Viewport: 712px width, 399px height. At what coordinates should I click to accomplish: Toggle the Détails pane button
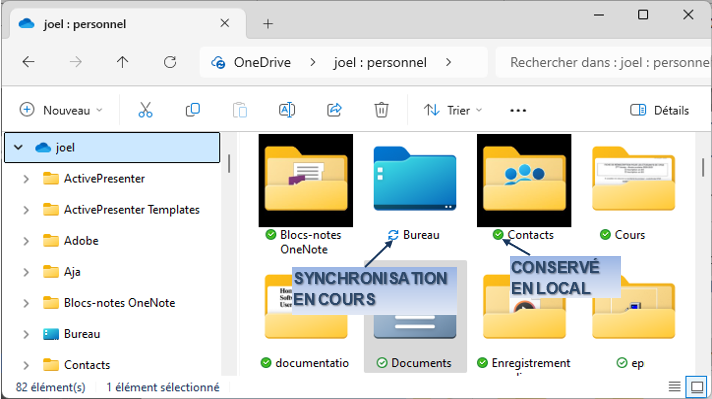pos(659,110)
